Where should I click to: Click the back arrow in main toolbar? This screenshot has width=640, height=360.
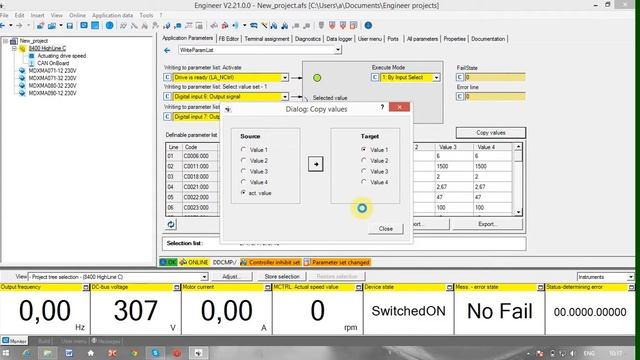3,26
